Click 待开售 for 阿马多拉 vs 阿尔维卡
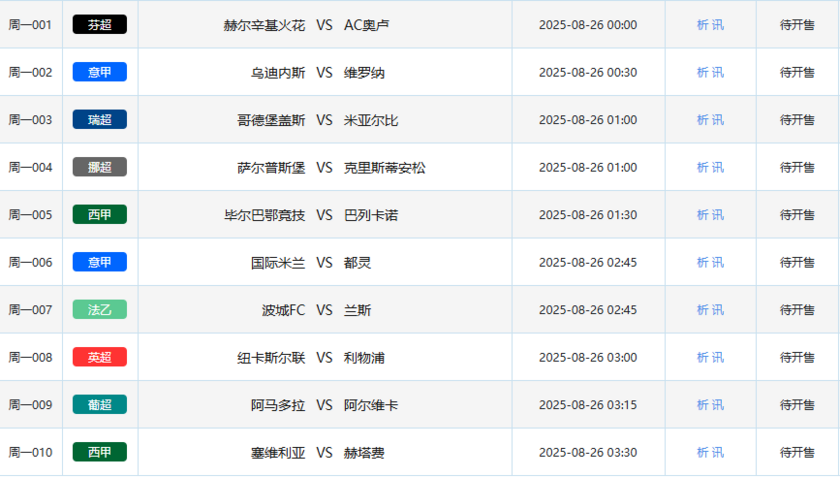Screen dimensions: 840x477 797,405
